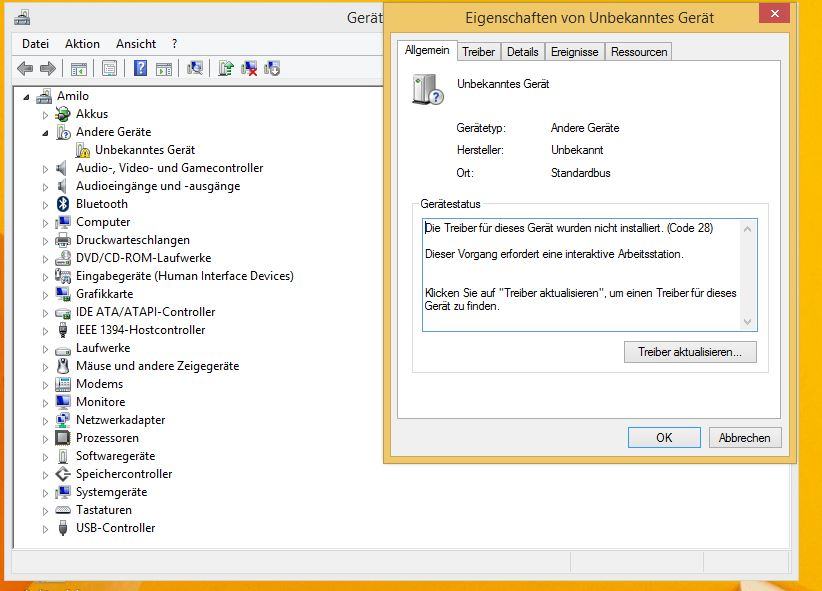Toggle the console tree pane icon

pyautogui.click(x=79, y=69)
